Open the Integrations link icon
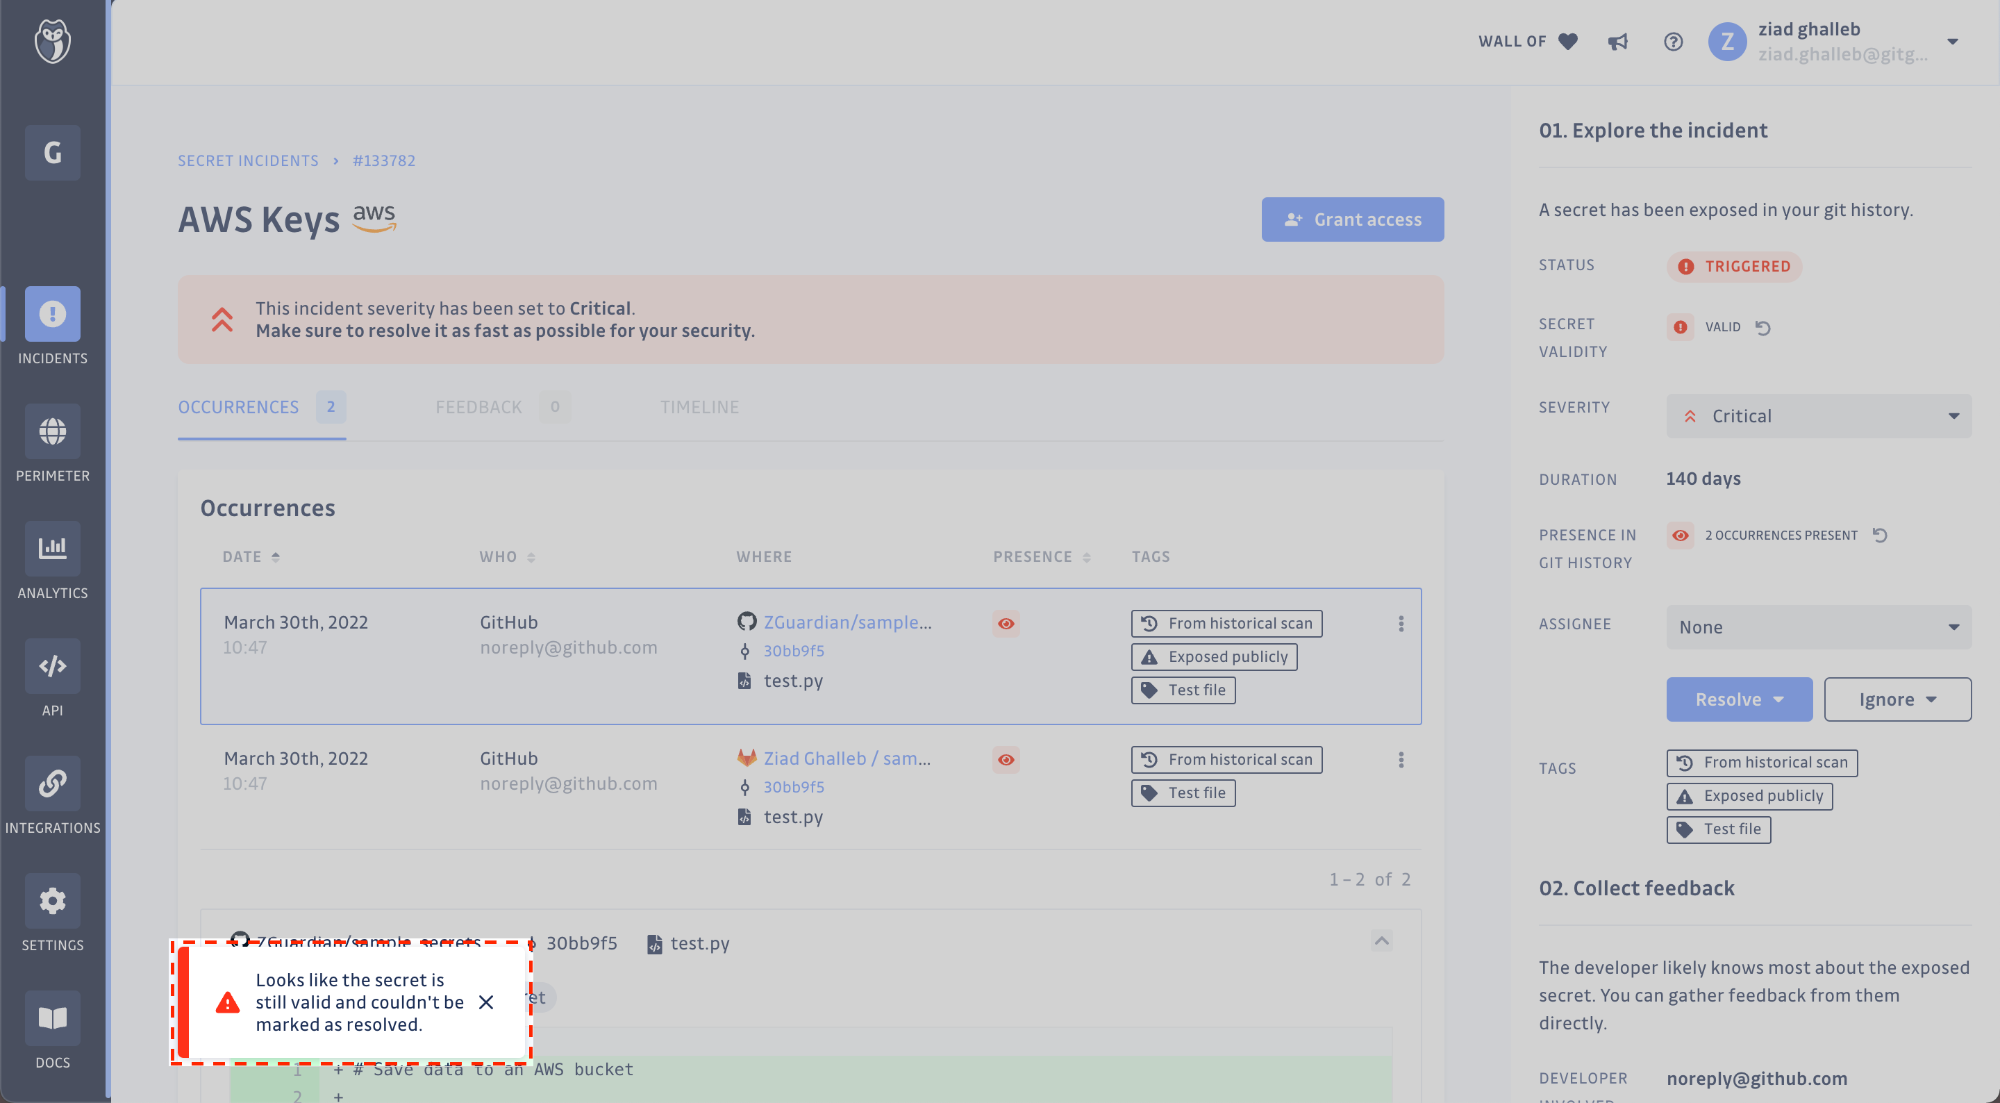Screen dimensions: 2000x1103 (x=53, y=783)
